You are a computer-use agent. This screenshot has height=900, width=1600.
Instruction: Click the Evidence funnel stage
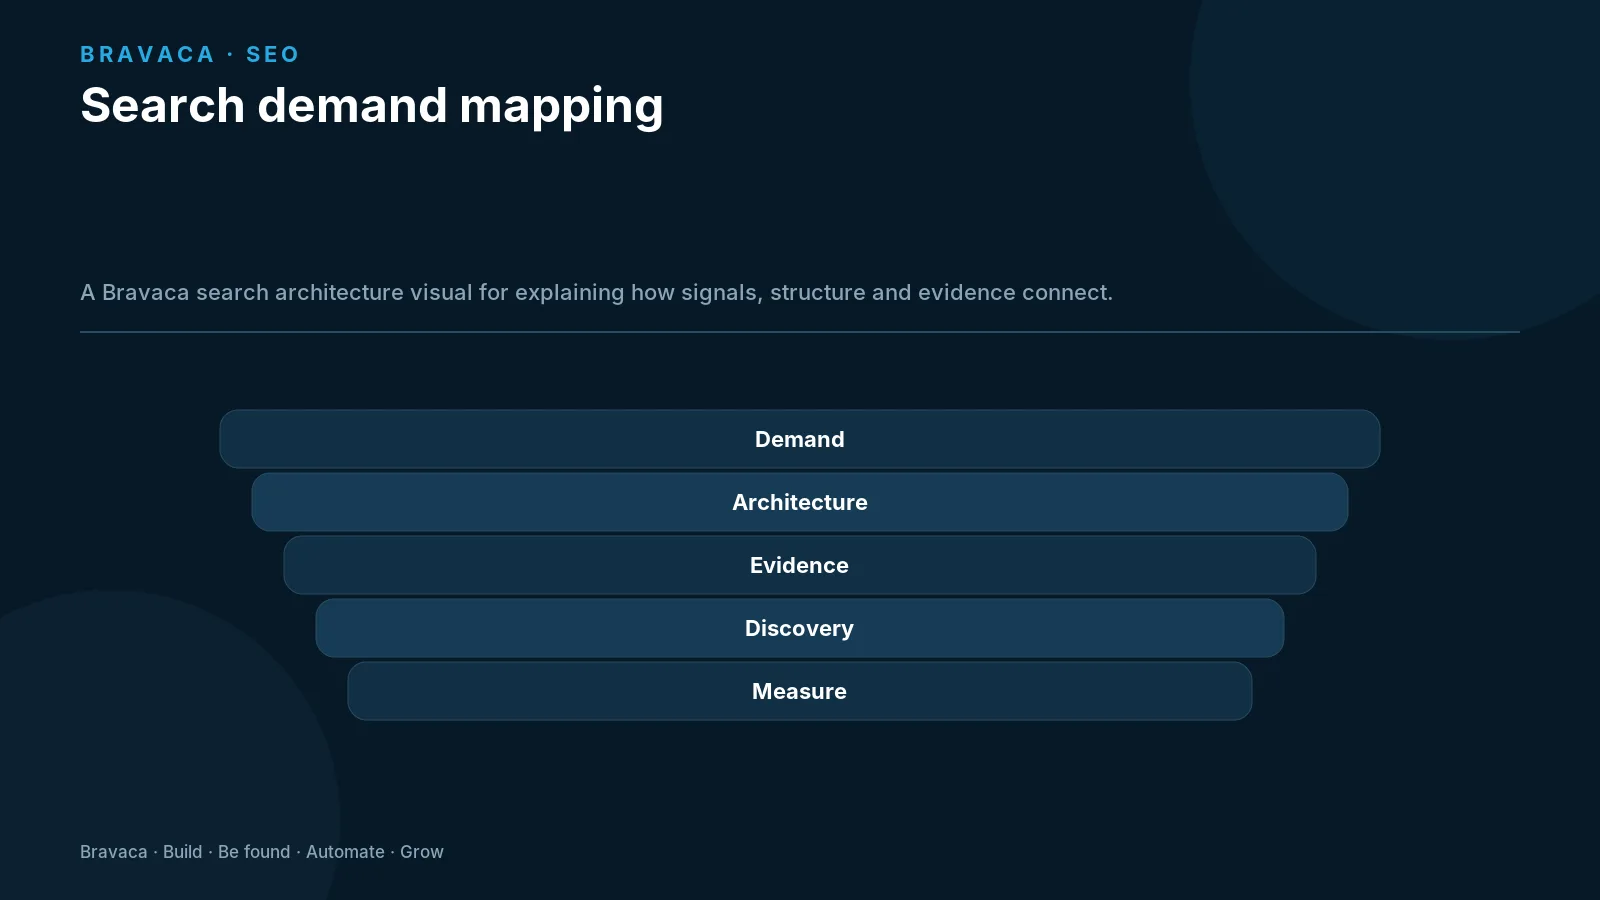800,565
